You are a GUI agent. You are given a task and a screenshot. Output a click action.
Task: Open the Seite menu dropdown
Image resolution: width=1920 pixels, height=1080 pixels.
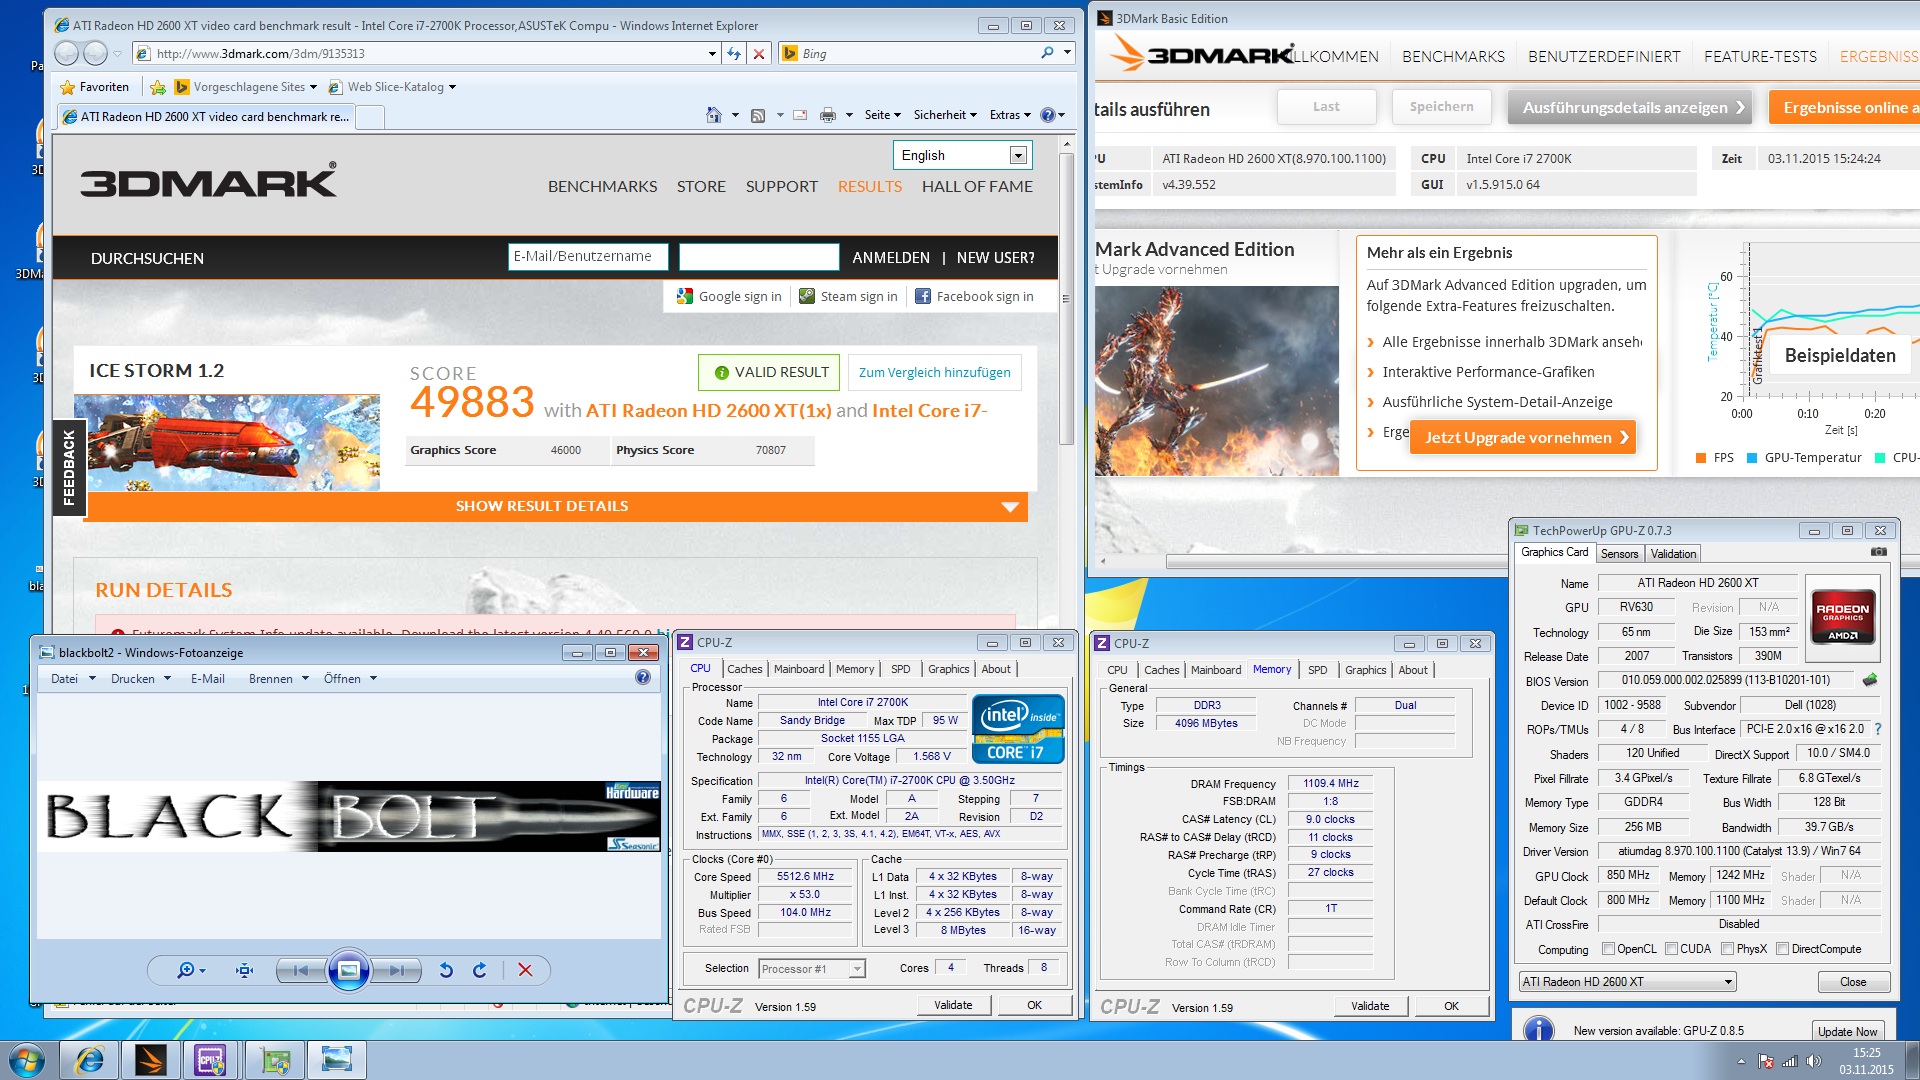(882, 115)
